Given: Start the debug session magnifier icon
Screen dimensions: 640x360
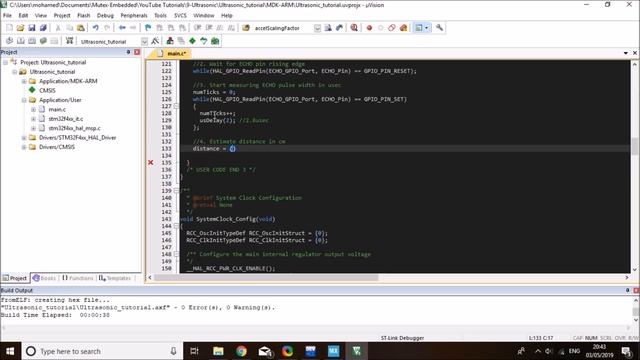Looking at the screenshot, I should tap(354, 28).
